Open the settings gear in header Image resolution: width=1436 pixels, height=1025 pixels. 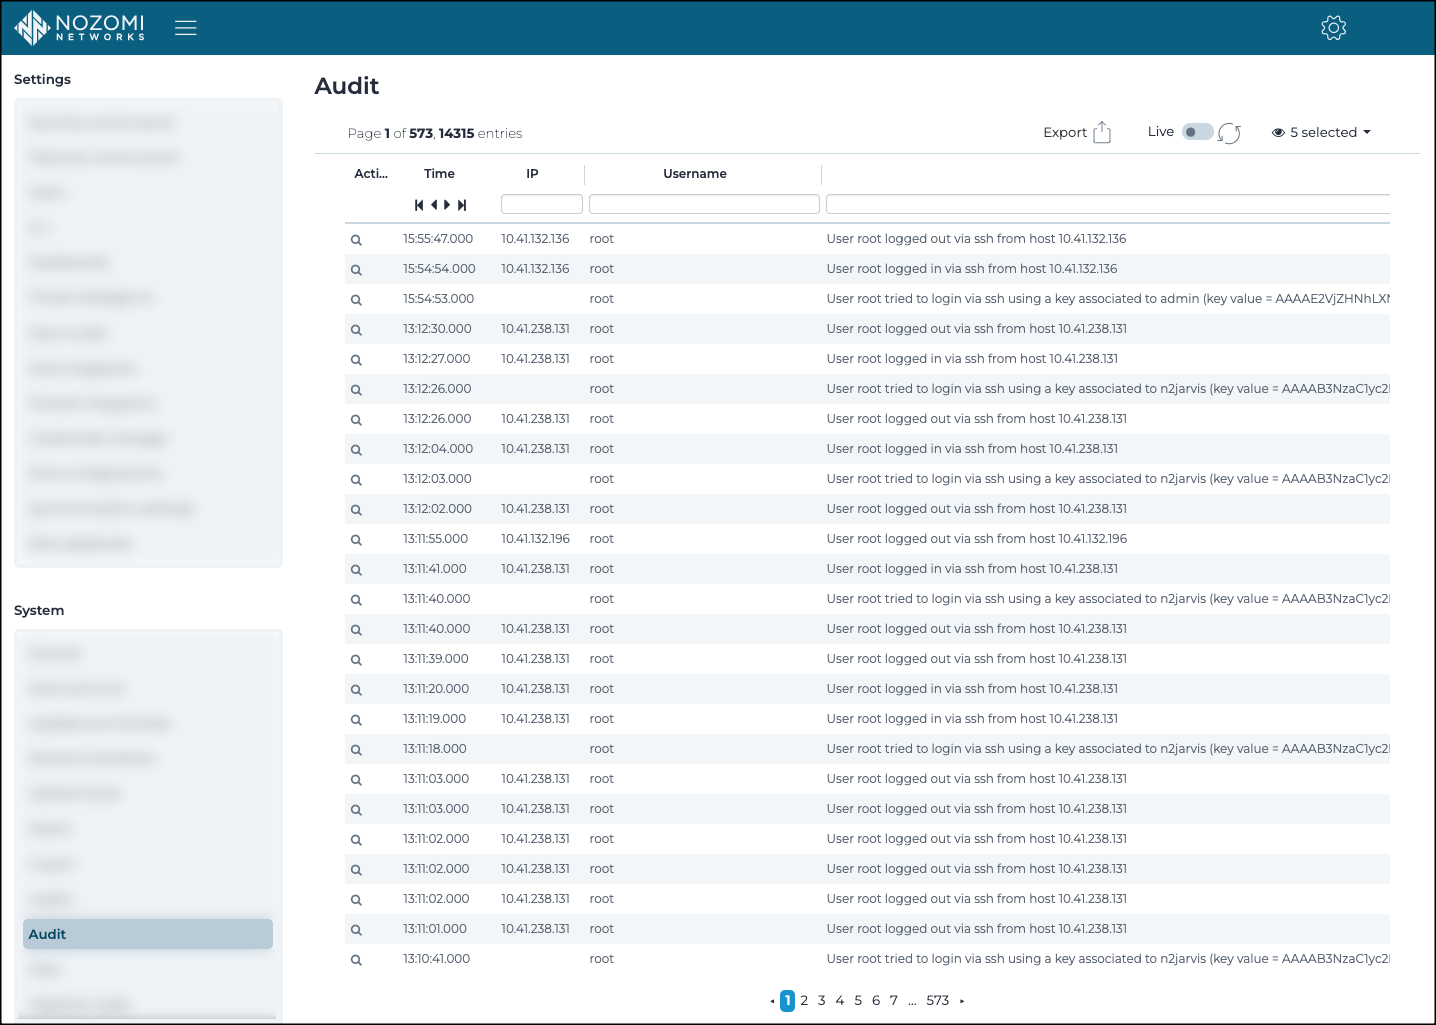(1333, 28)
